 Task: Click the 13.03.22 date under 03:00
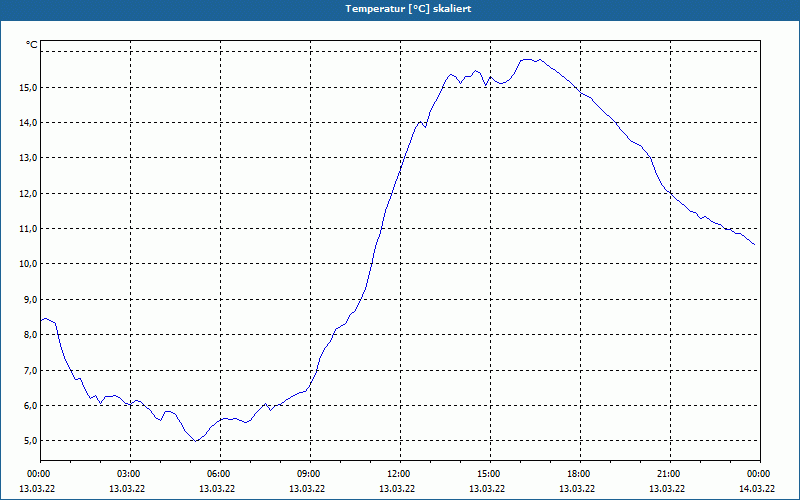(127, 489)
